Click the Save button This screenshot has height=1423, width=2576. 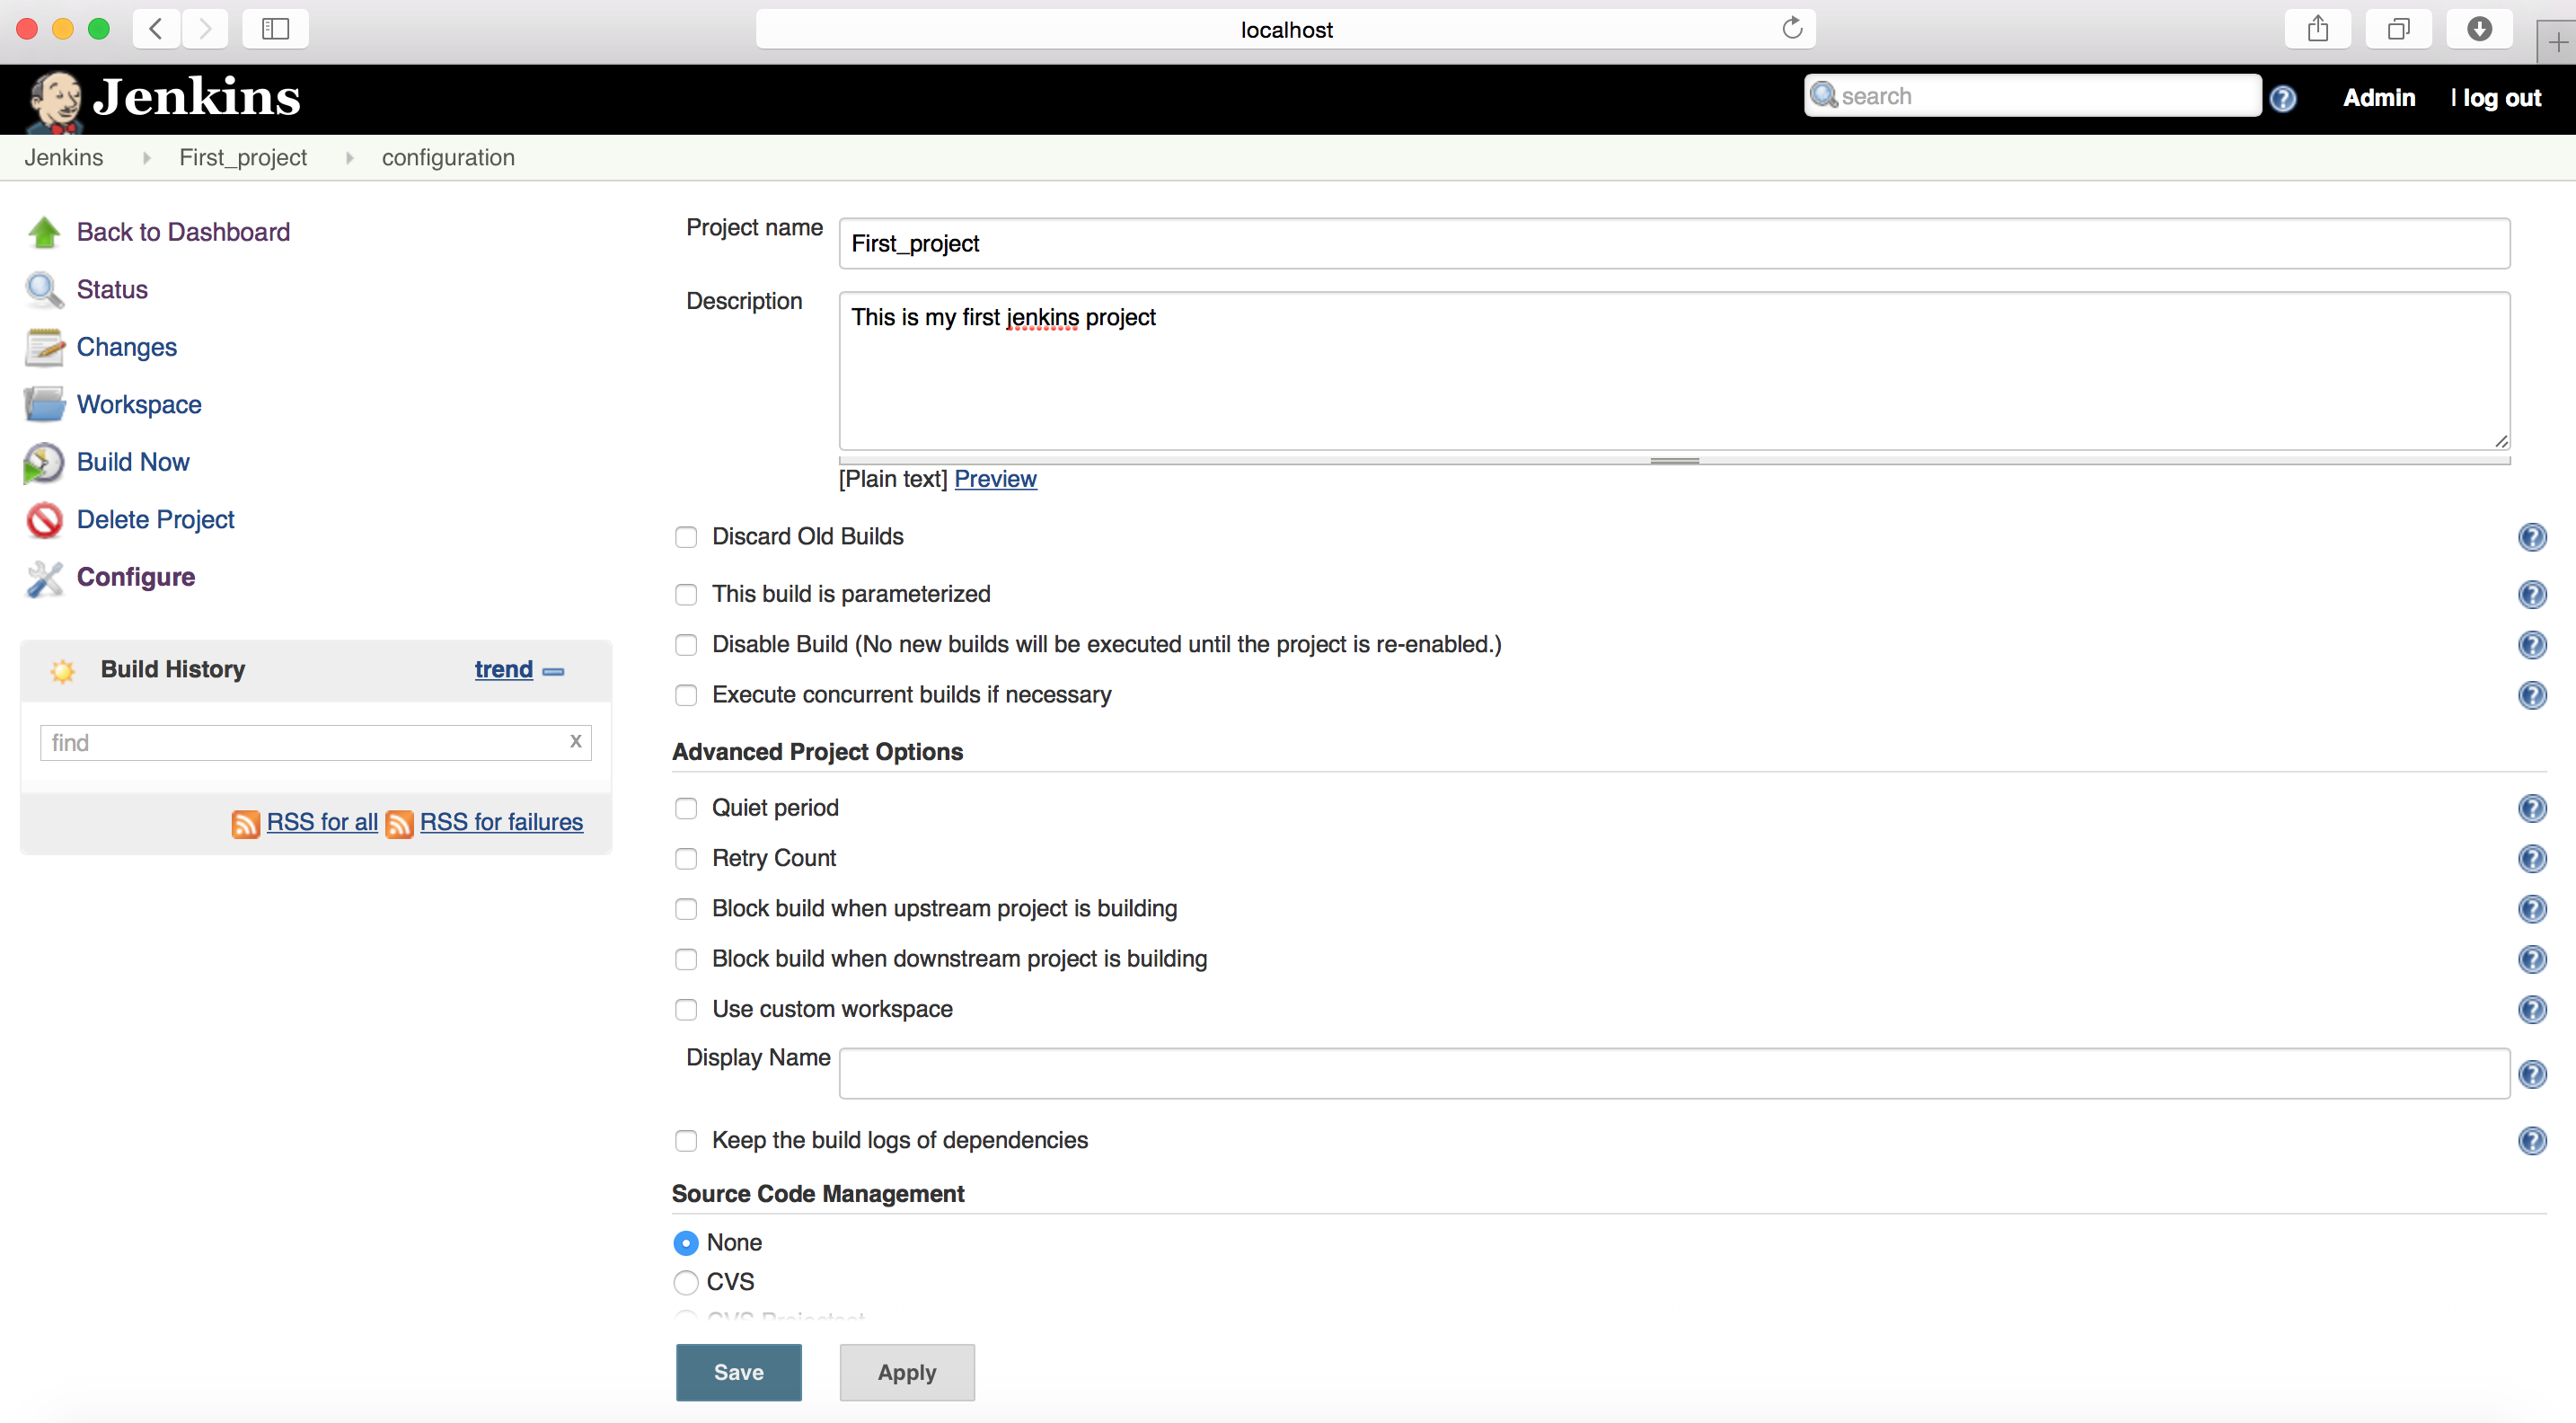point(738,1372)
